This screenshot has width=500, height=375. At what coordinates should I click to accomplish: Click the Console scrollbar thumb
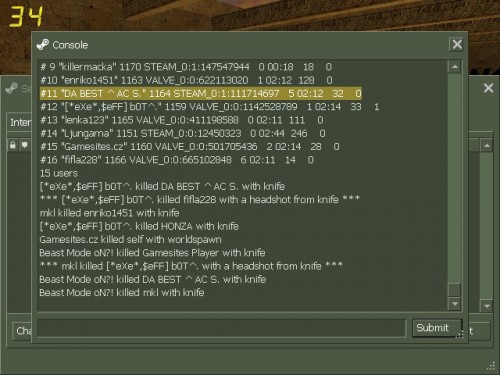pyautogui.click(x=455, y=290)
